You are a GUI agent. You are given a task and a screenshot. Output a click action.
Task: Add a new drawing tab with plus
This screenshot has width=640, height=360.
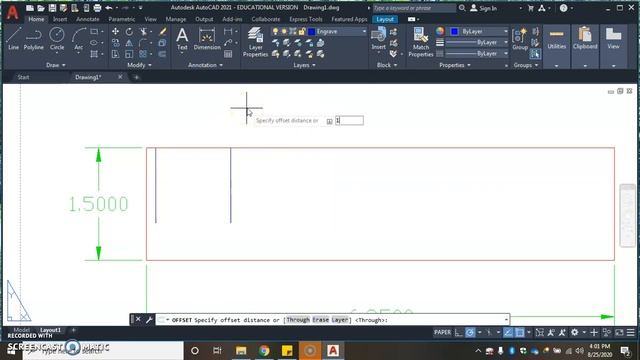tap(136, 77)
